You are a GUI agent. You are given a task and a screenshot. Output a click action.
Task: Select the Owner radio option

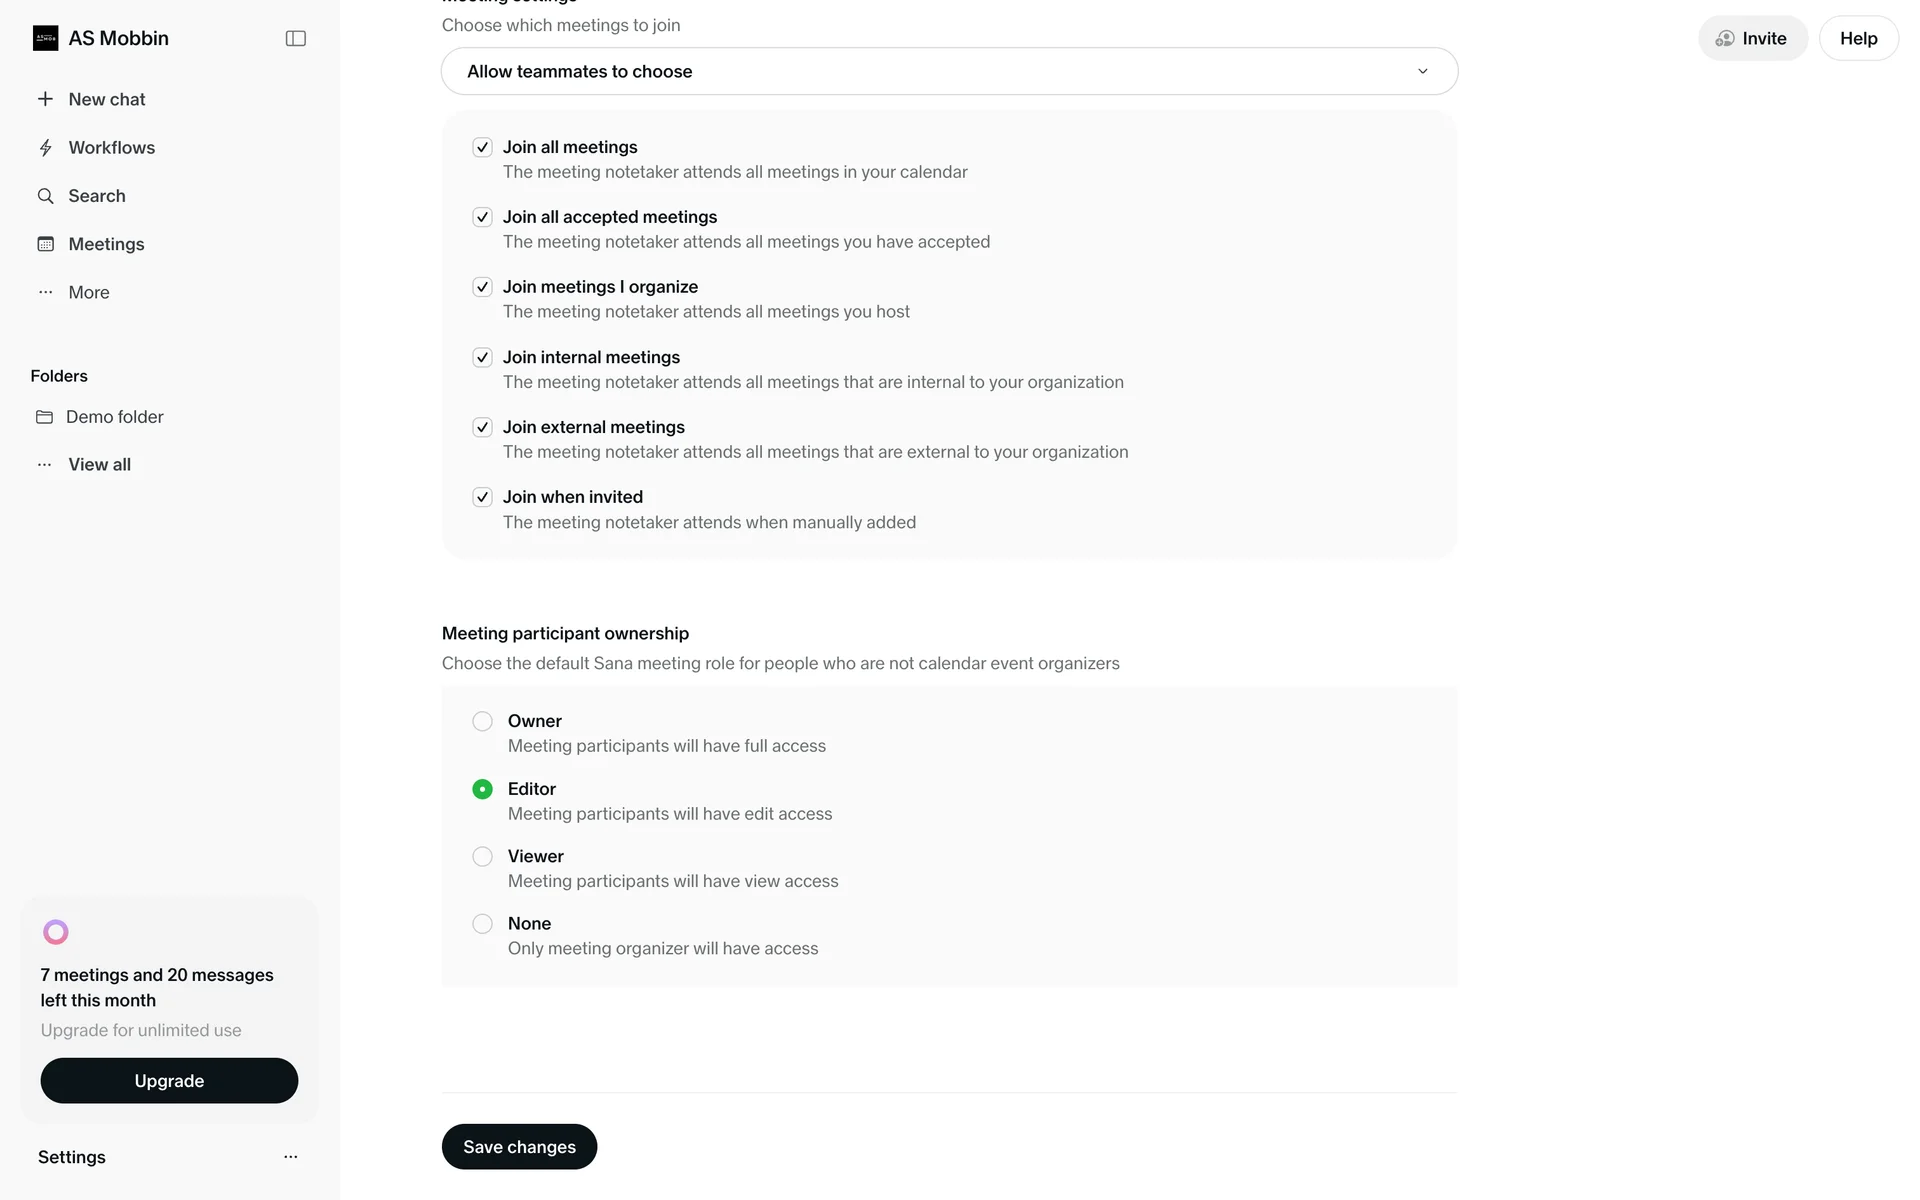pos(482,721)
